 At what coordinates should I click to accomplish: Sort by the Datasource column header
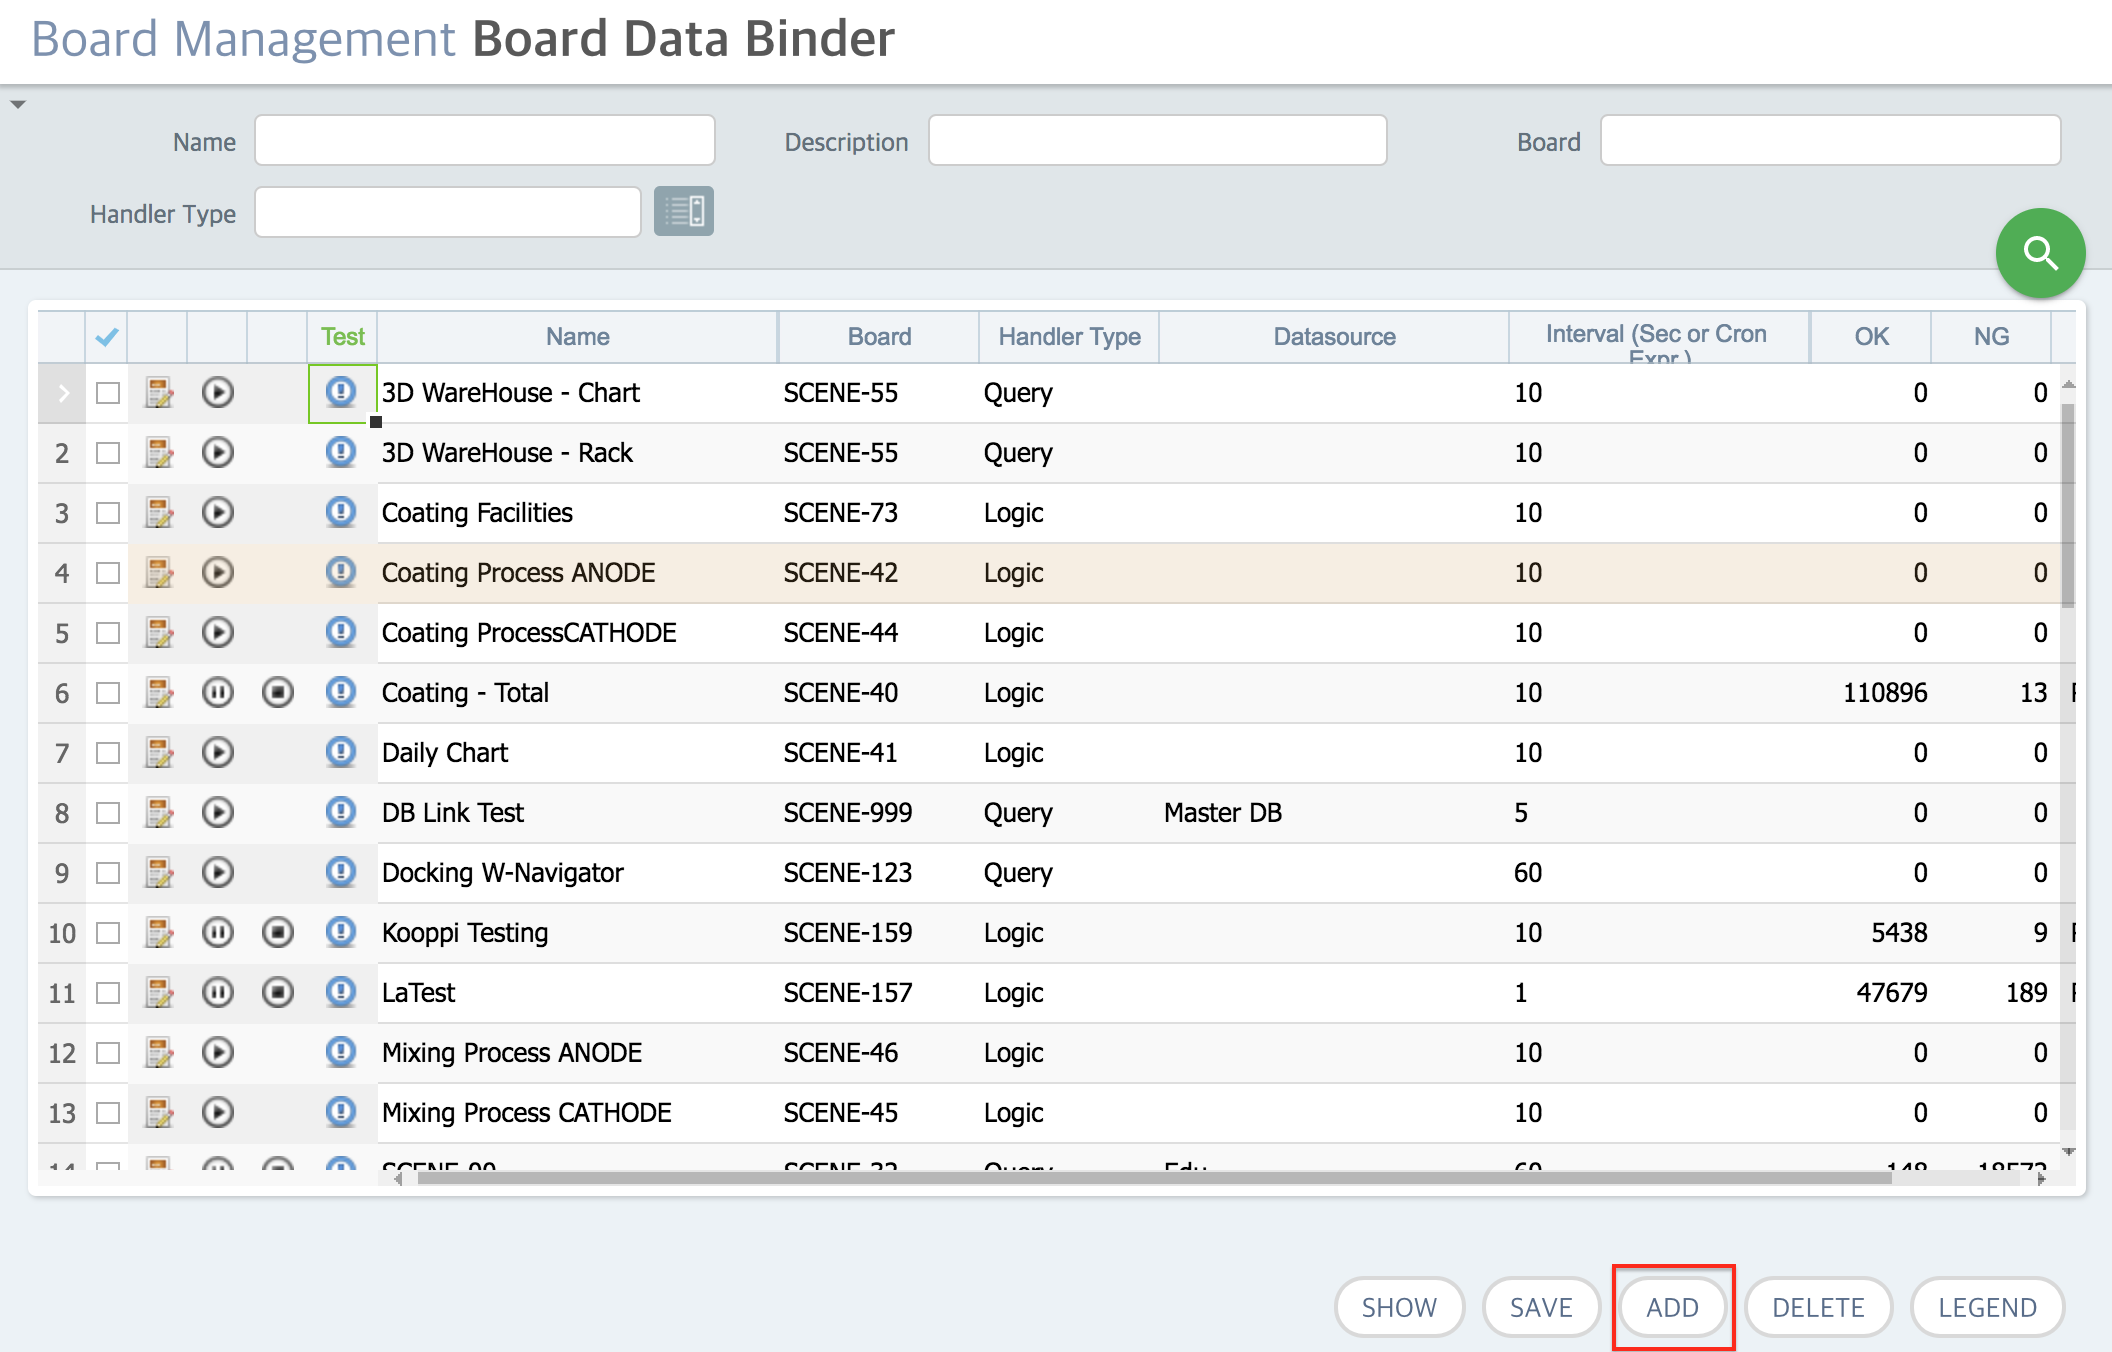[1334, 337]
